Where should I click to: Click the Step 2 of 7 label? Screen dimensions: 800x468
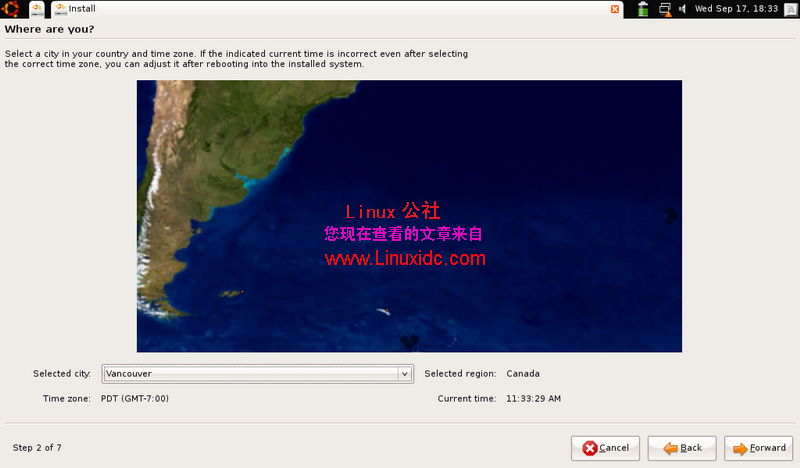coord(37,448)
